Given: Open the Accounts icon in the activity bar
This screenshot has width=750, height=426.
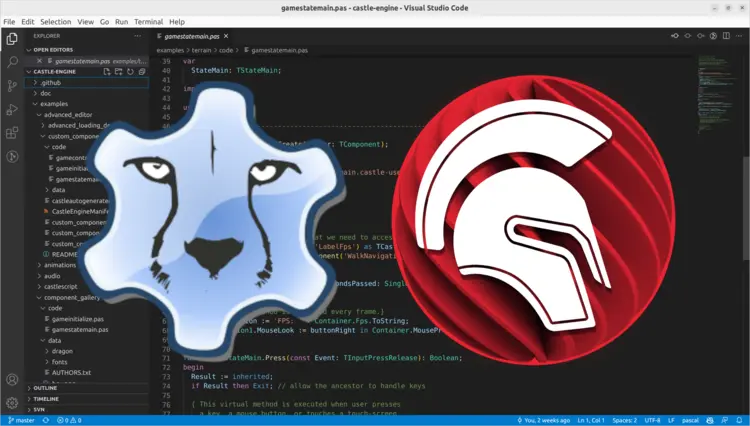Looking at the screenshot, I should (12, 380).
